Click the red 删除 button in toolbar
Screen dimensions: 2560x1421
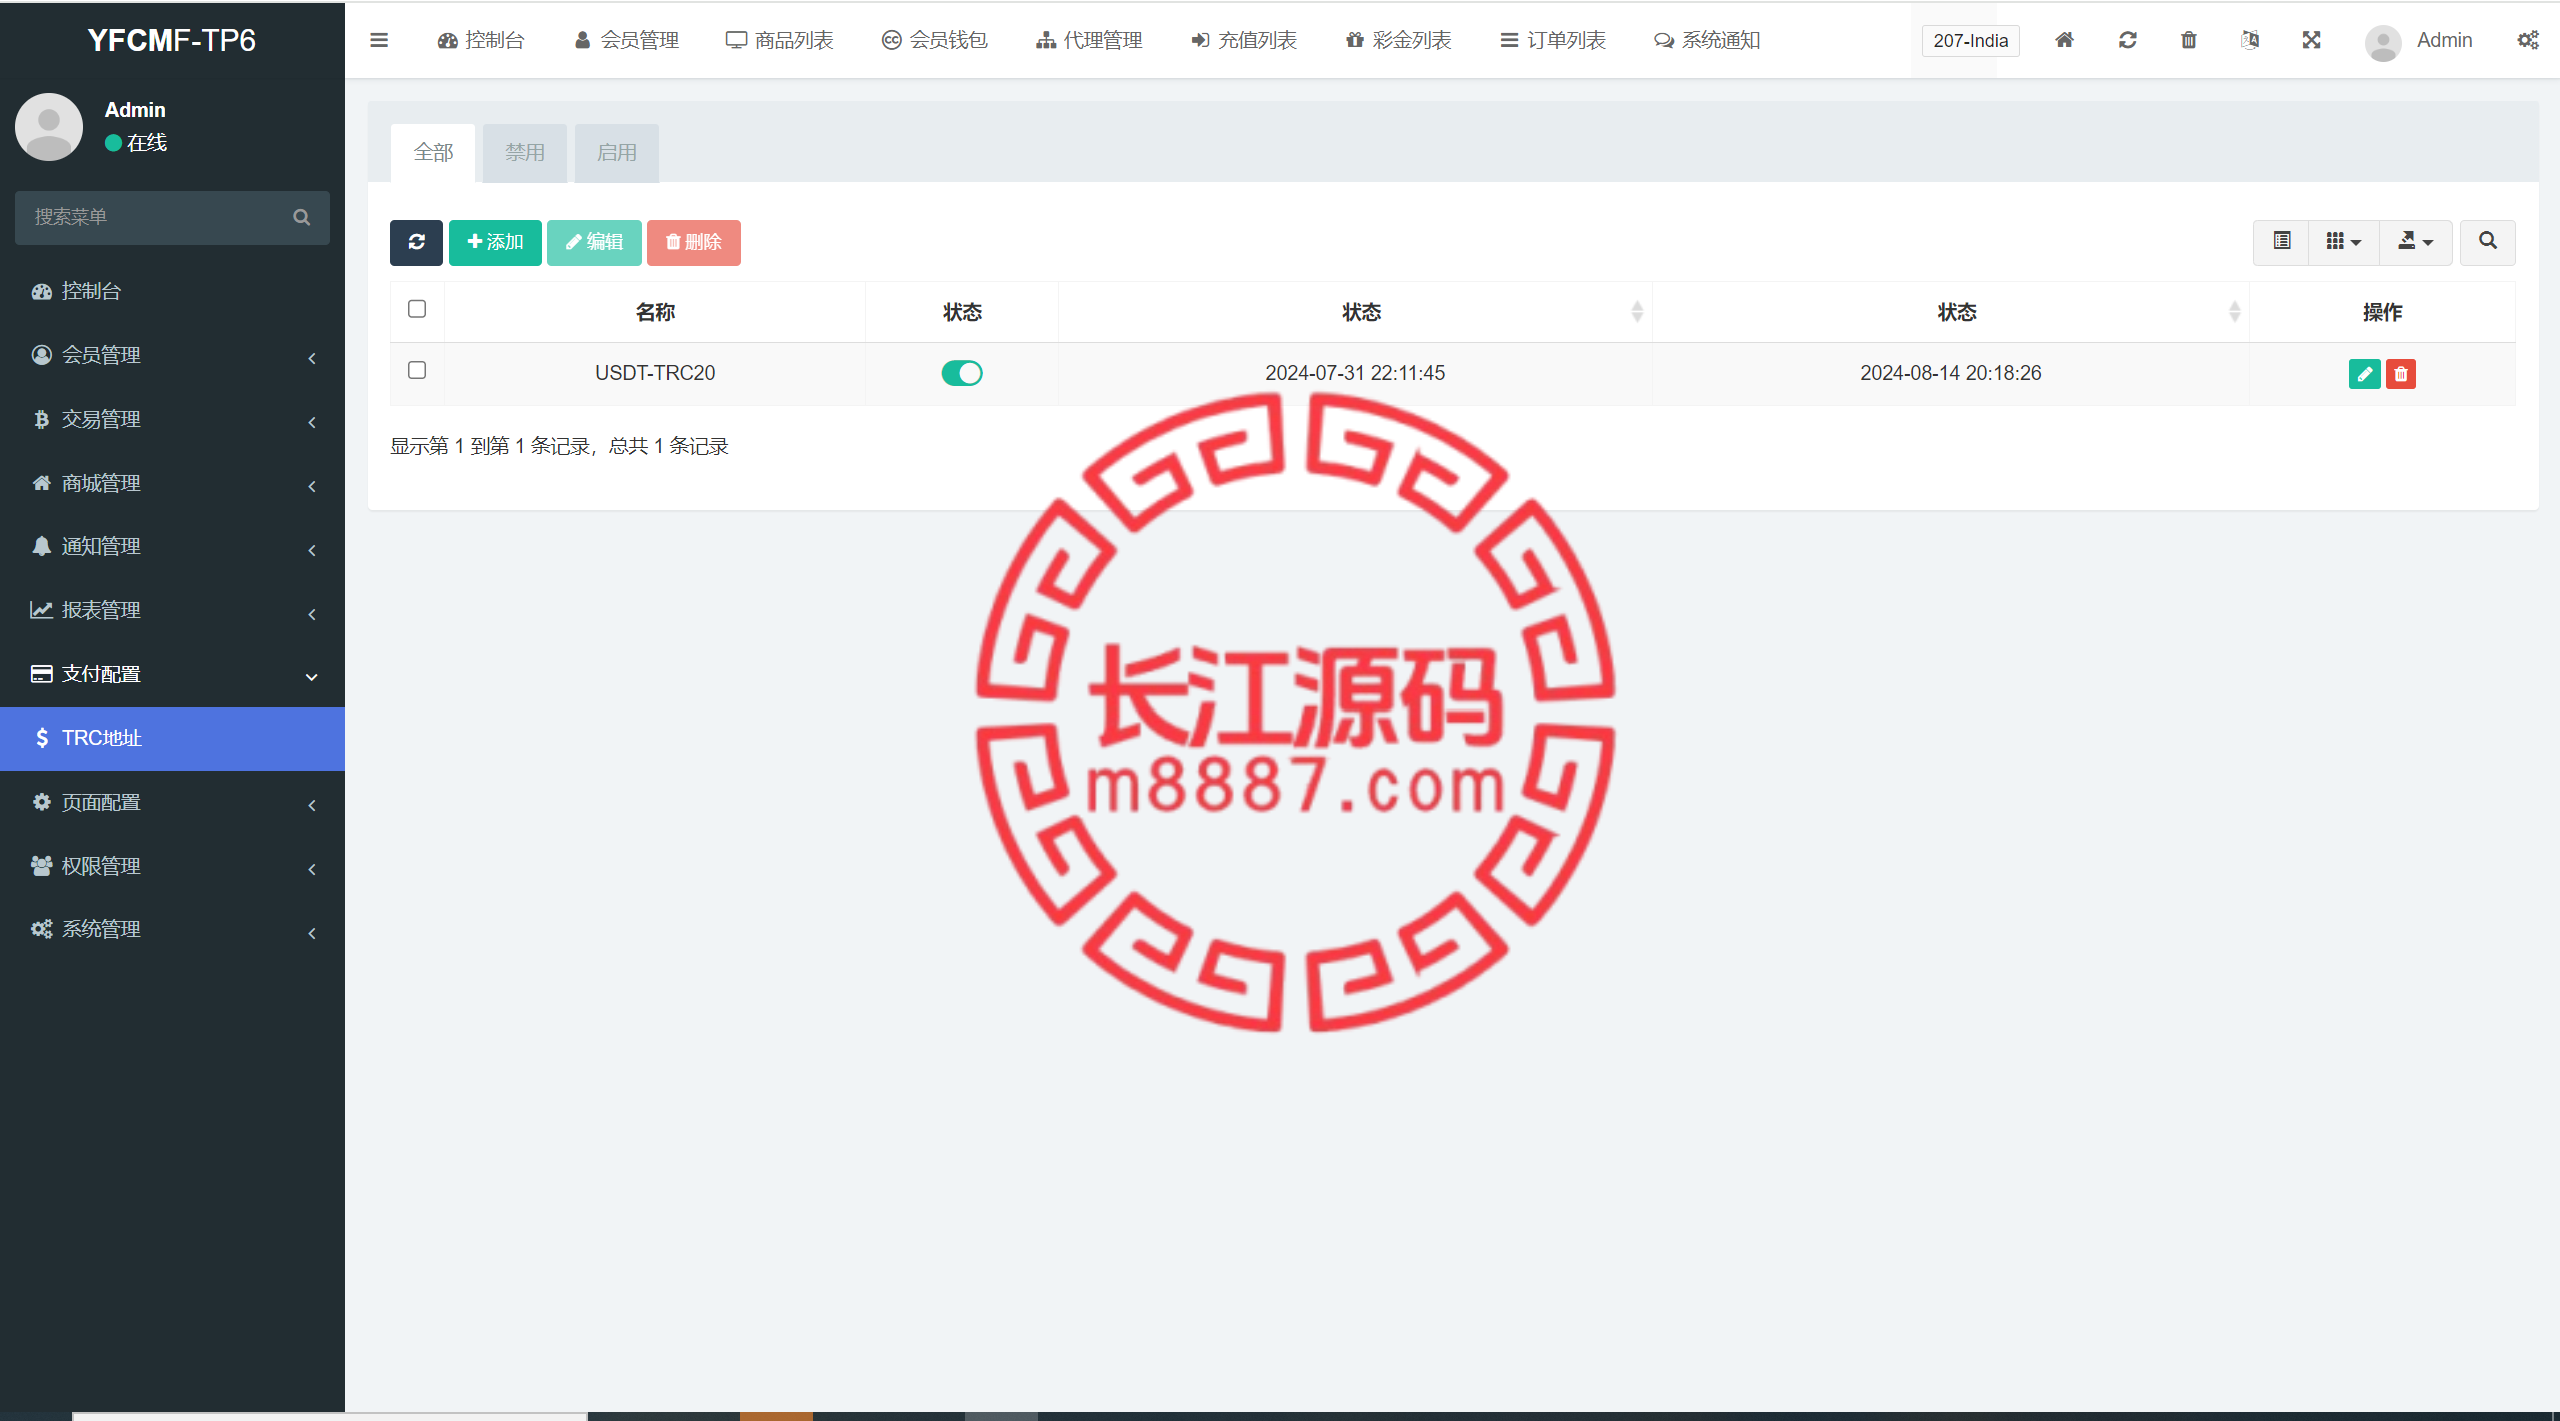693,242
